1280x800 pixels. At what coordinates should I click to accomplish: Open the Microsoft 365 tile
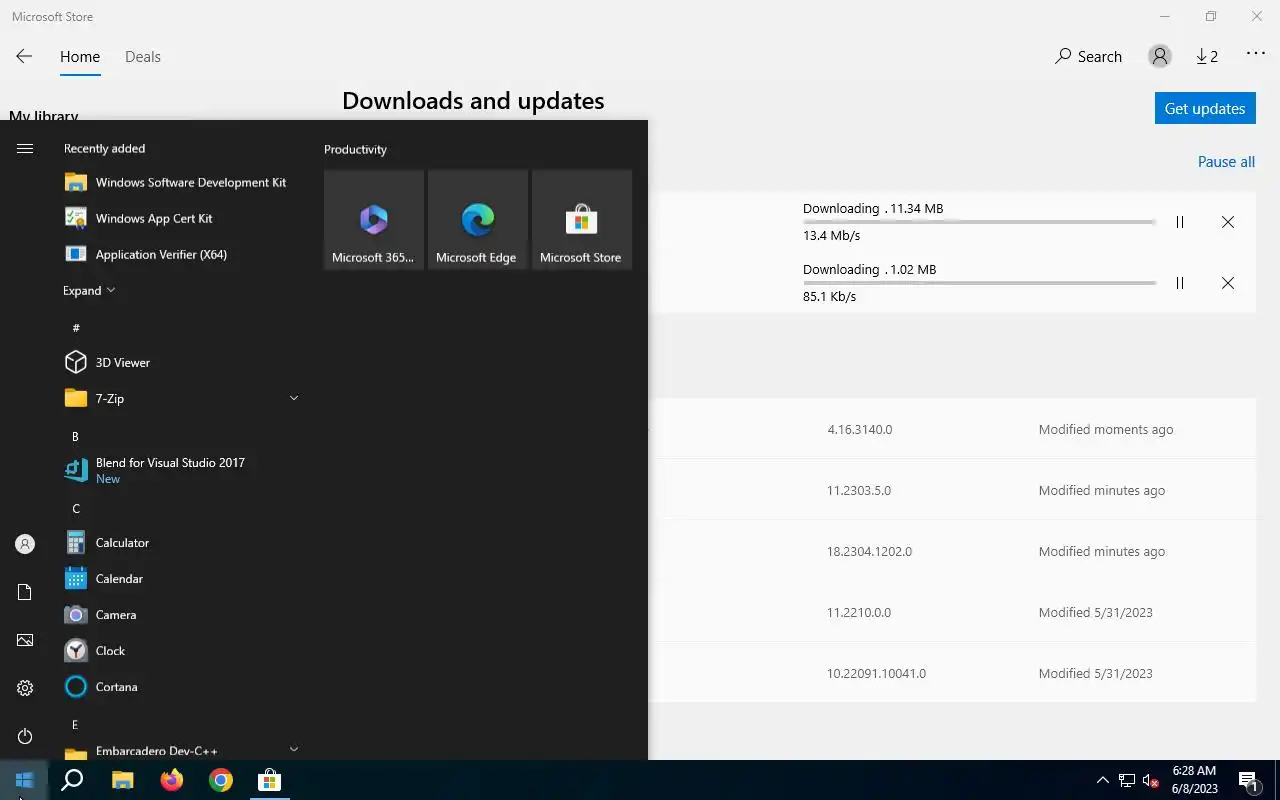(374, 220)
